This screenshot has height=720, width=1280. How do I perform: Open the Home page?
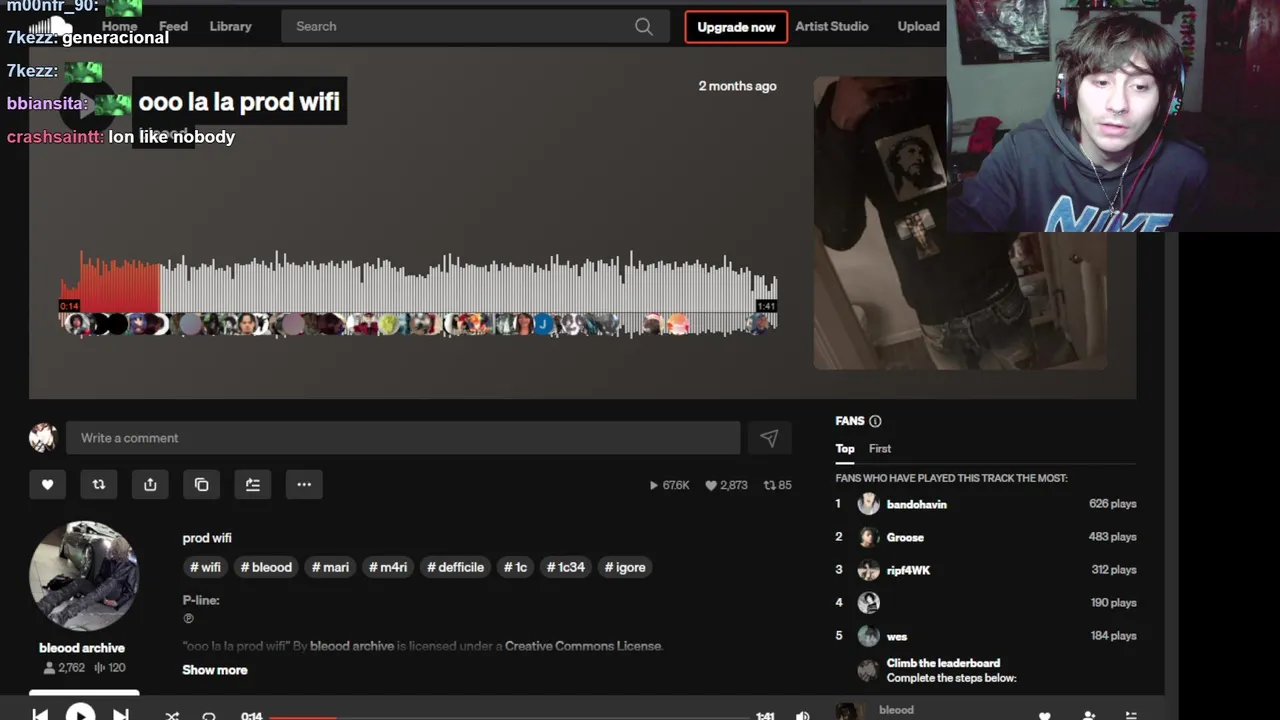119,27
